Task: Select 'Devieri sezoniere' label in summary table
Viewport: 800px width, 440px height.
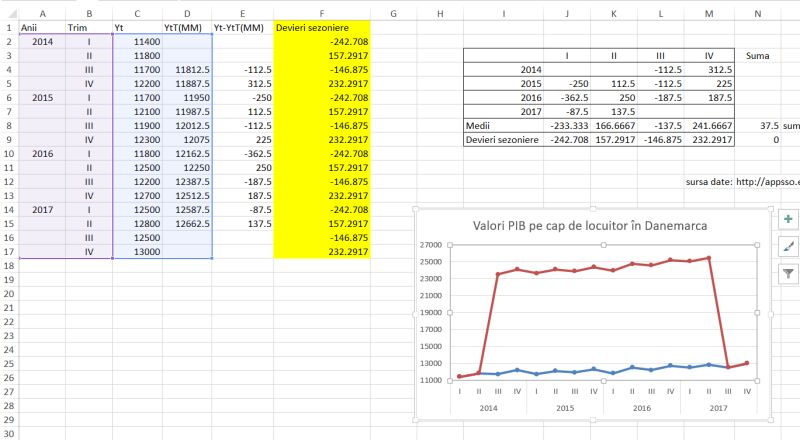Action: (x=504, y=140)
